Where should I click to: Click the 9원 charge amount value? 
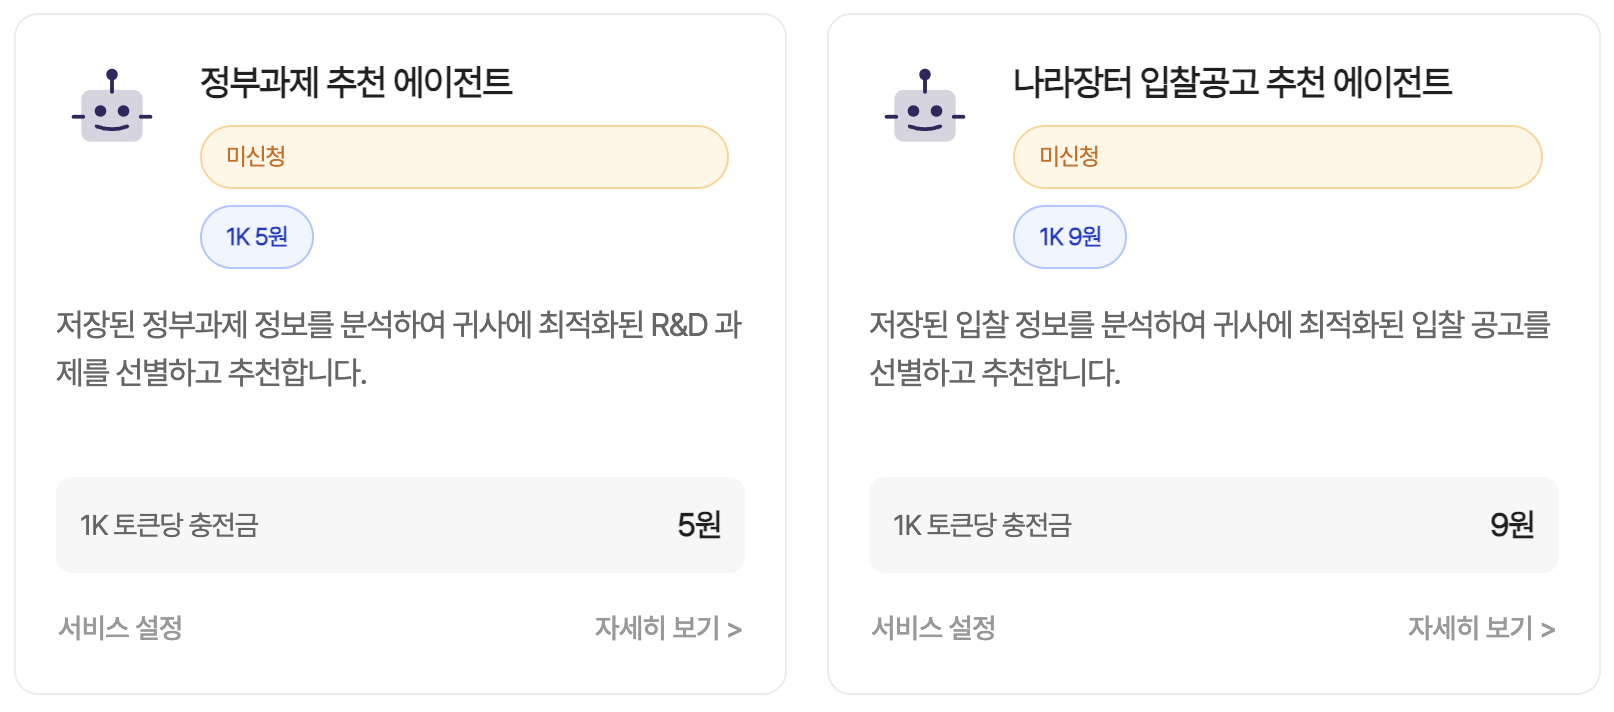tap(1512, 525)
